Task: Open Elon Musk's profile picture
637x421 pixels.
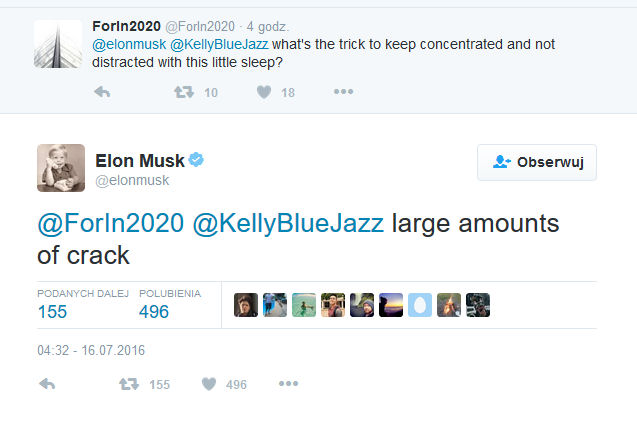Action: [61, 168]
